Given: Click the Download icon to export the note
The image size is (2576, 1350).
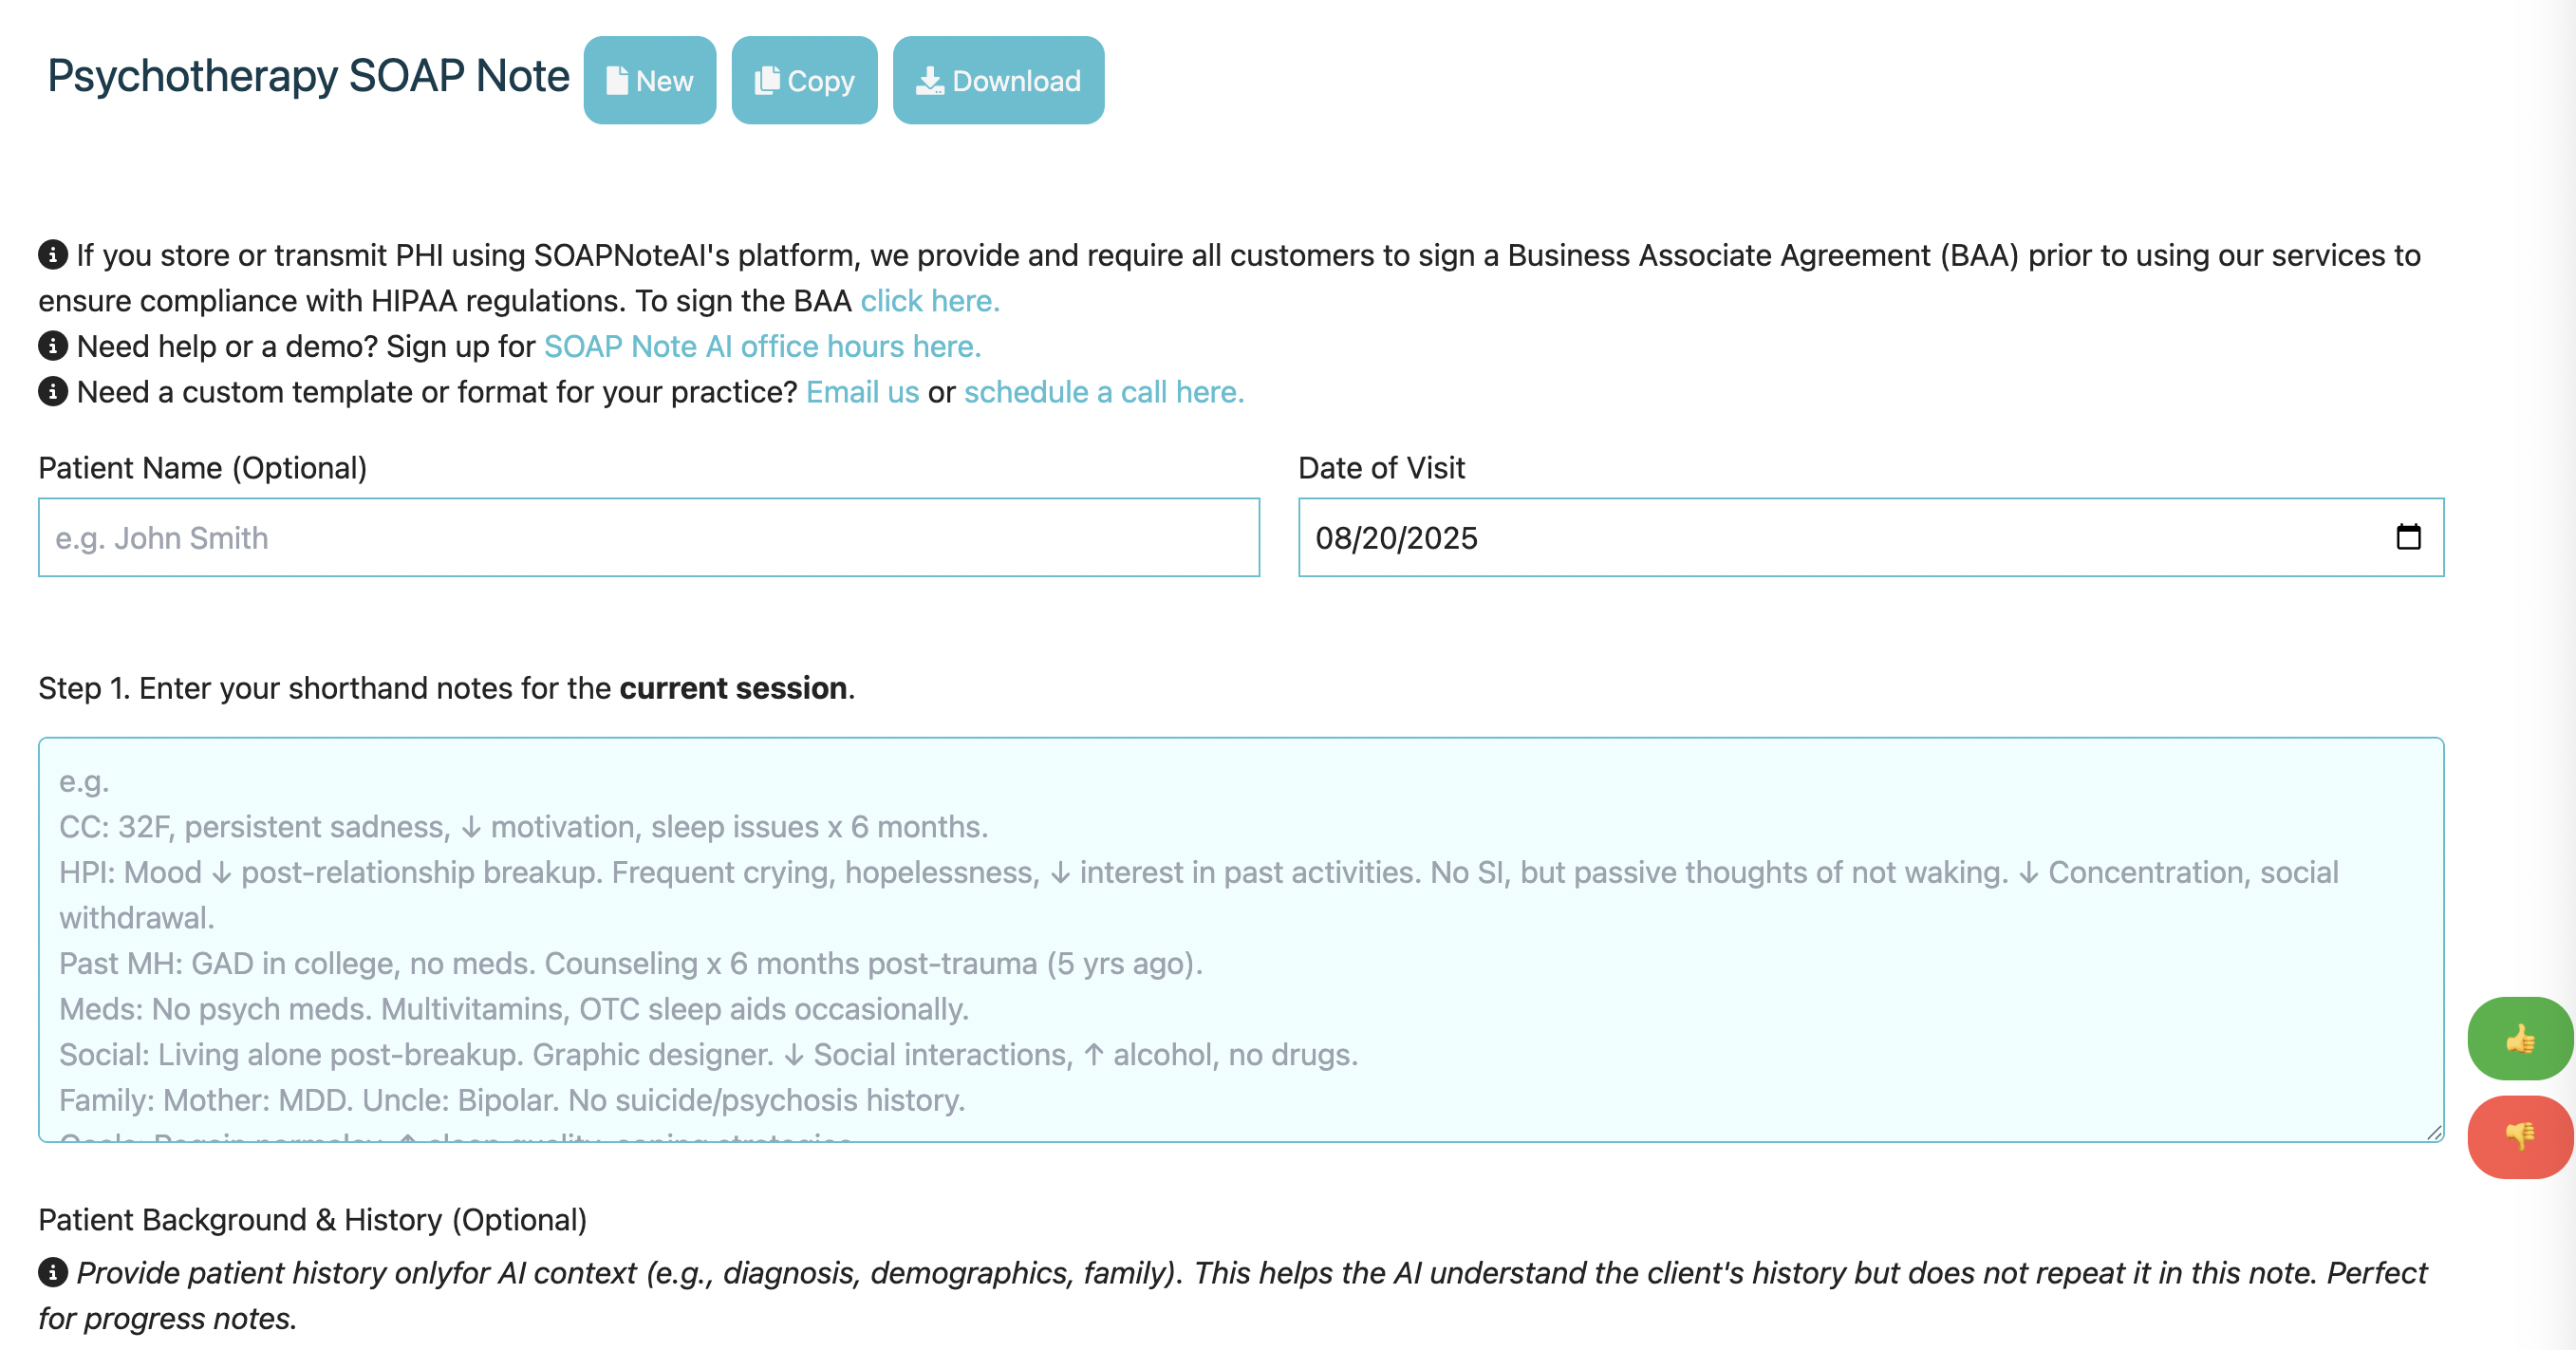Looking at the screenshot, I should pyautogui.click(x=931, y=80).
